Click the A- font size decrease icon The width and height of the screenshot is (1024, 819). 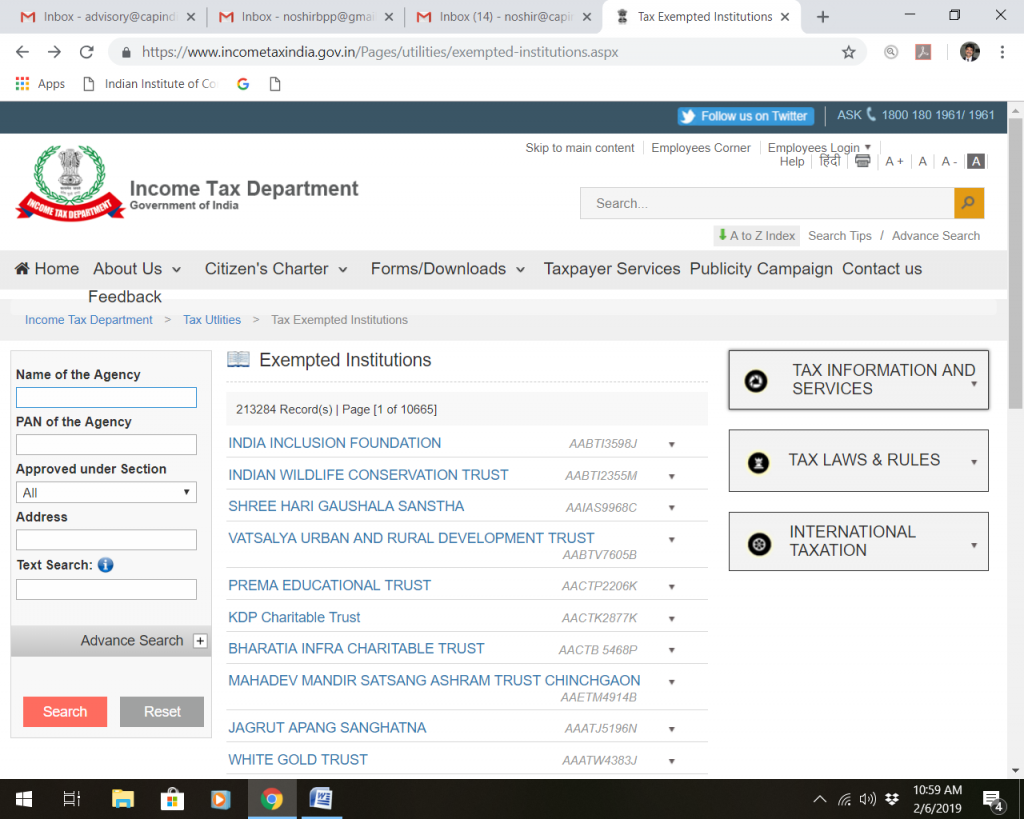pos(947,161)
